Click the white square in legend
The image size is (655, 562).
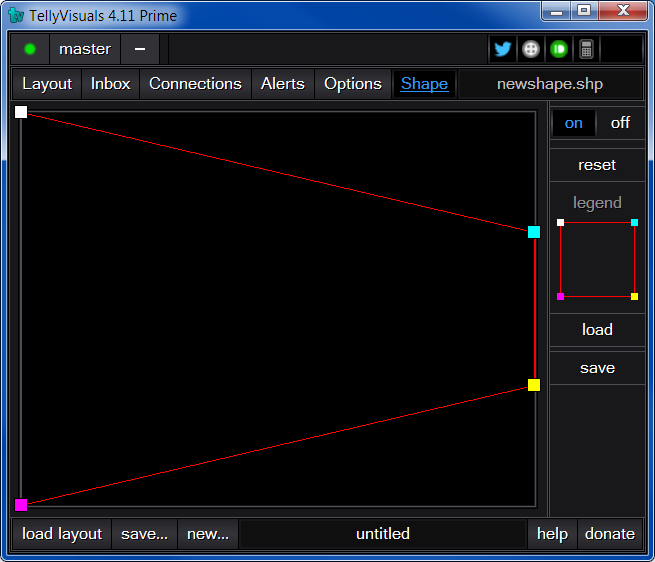click(x=561, y=223)
